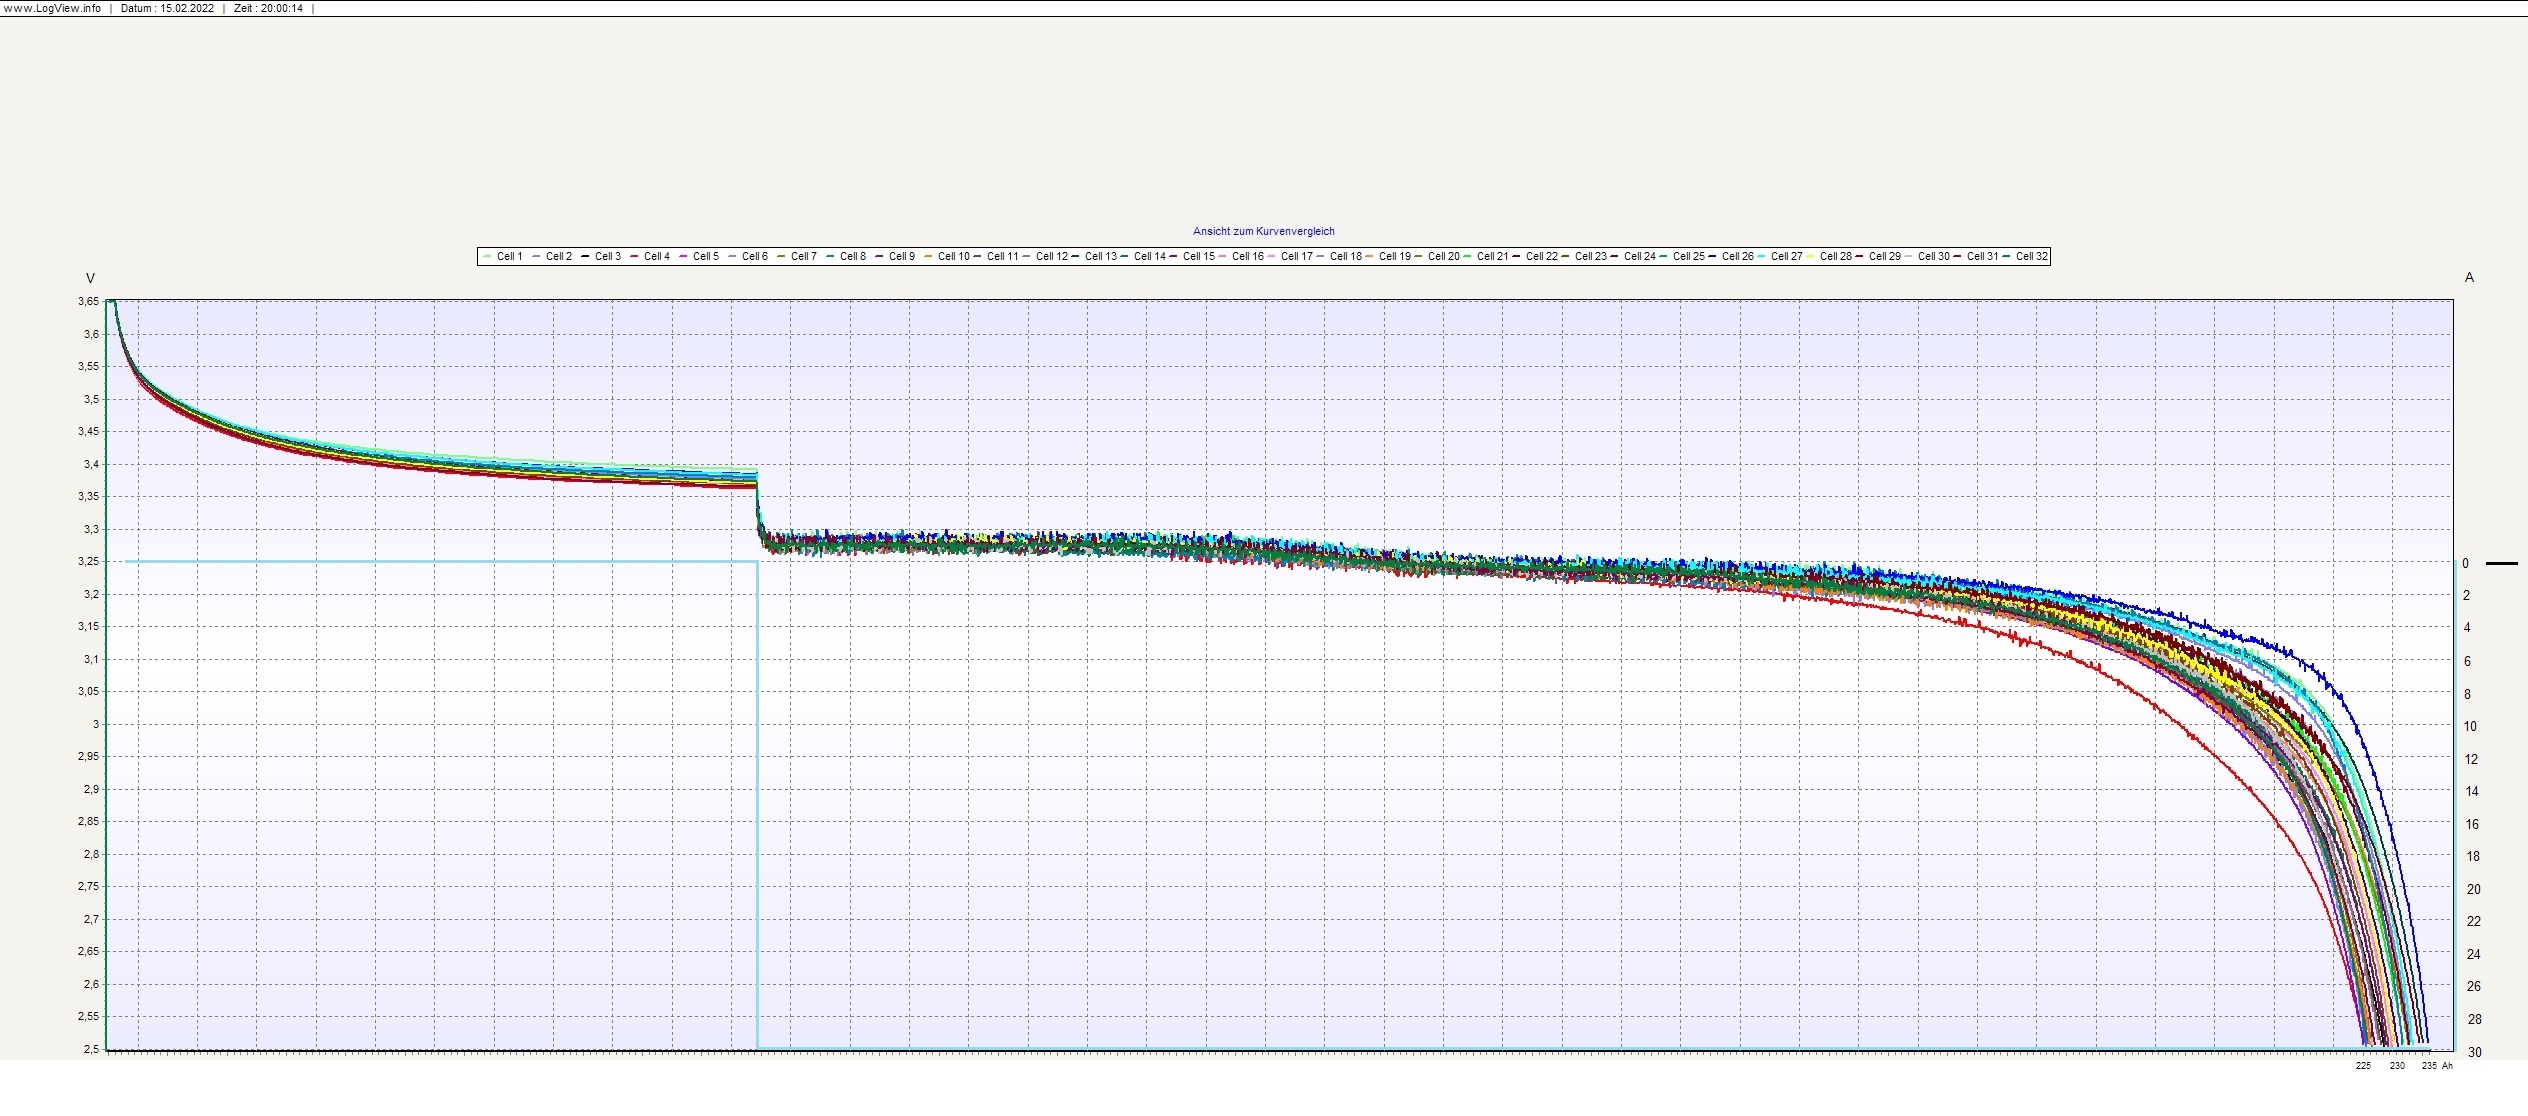Click the Cell 9 legend label

pos(902,257)
